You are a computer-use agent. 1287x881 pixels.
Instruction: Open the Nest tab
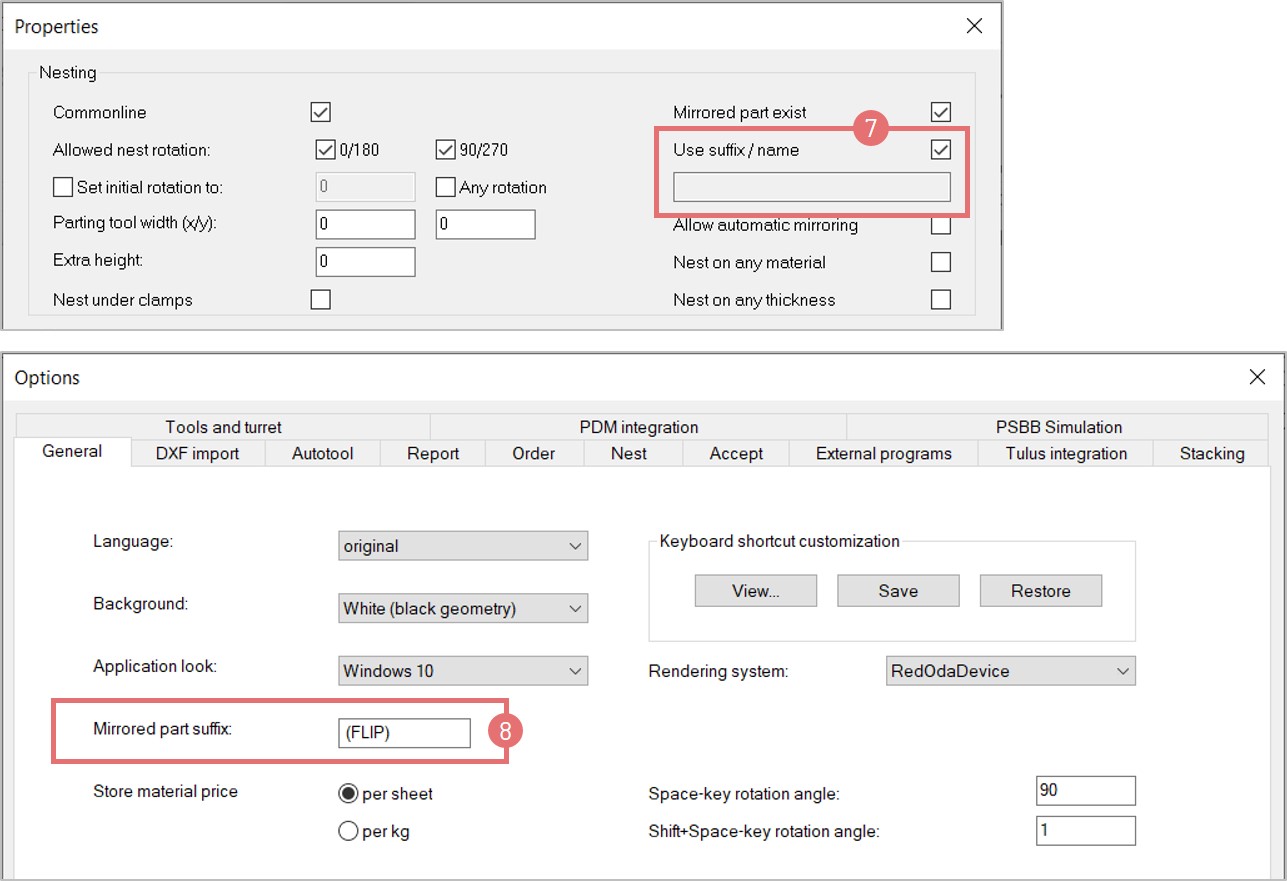pos(628,453)
